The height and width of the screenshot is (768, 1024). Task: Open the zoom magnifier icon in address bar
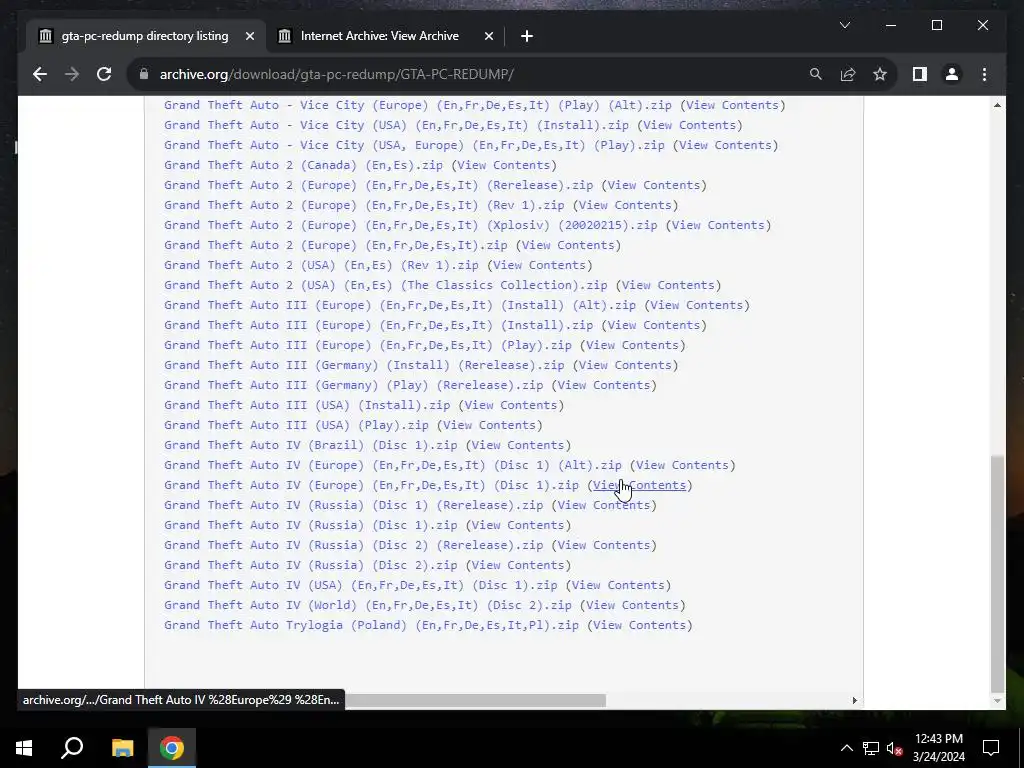(x=816, y=74)
